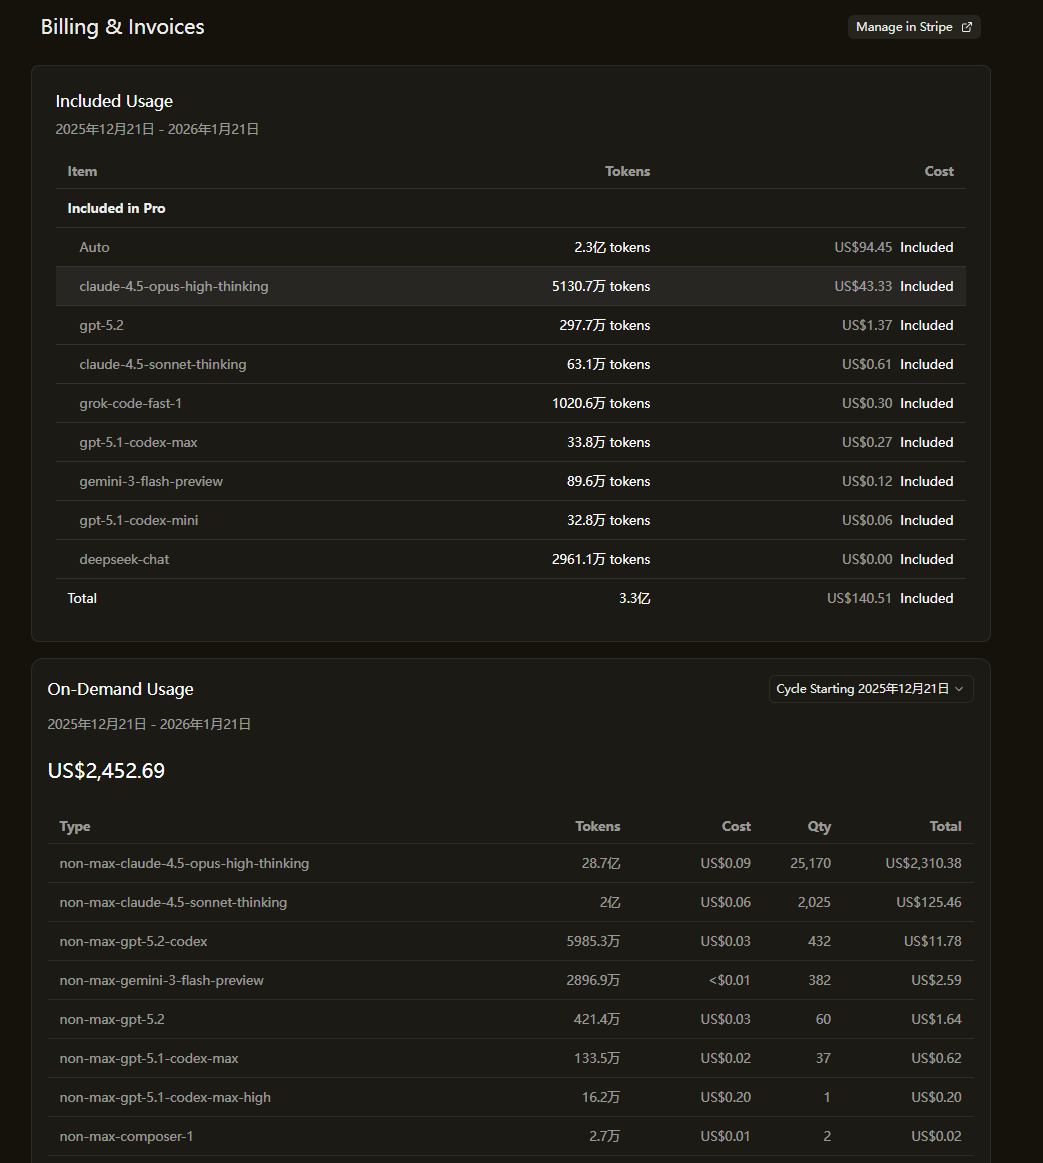Click the Tokens column header in Included Usage
Image resolution: width=1043 pixels, height=1163 pixels.
pyautogui.click(x=627, y=171)
